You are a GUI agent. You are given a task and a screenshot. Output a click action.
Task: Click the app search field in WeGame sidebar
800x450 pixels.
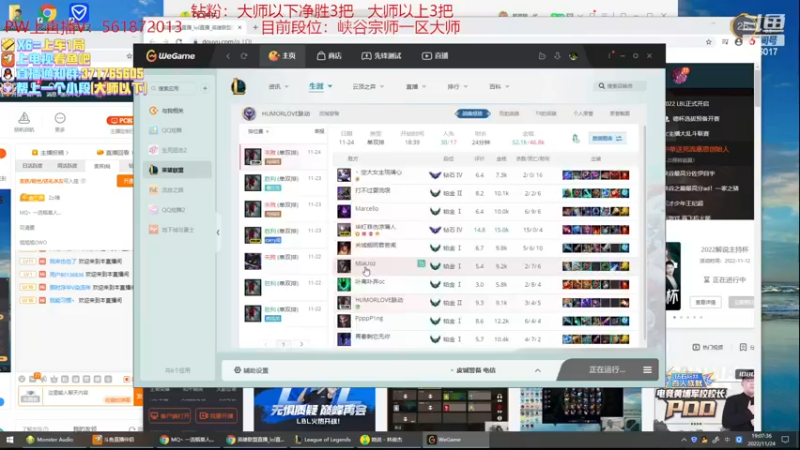click(x=171, y=88)
